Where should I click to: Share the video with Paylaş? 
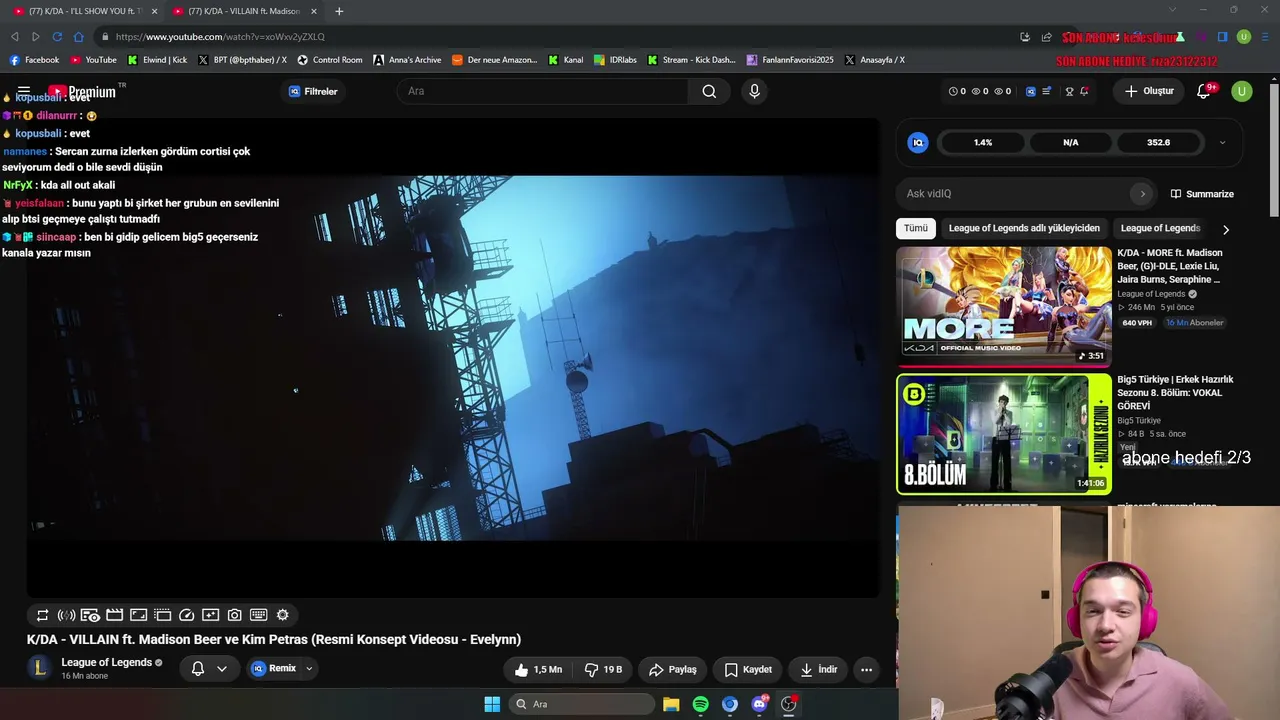pyautogui.click(x=672, y=669)
